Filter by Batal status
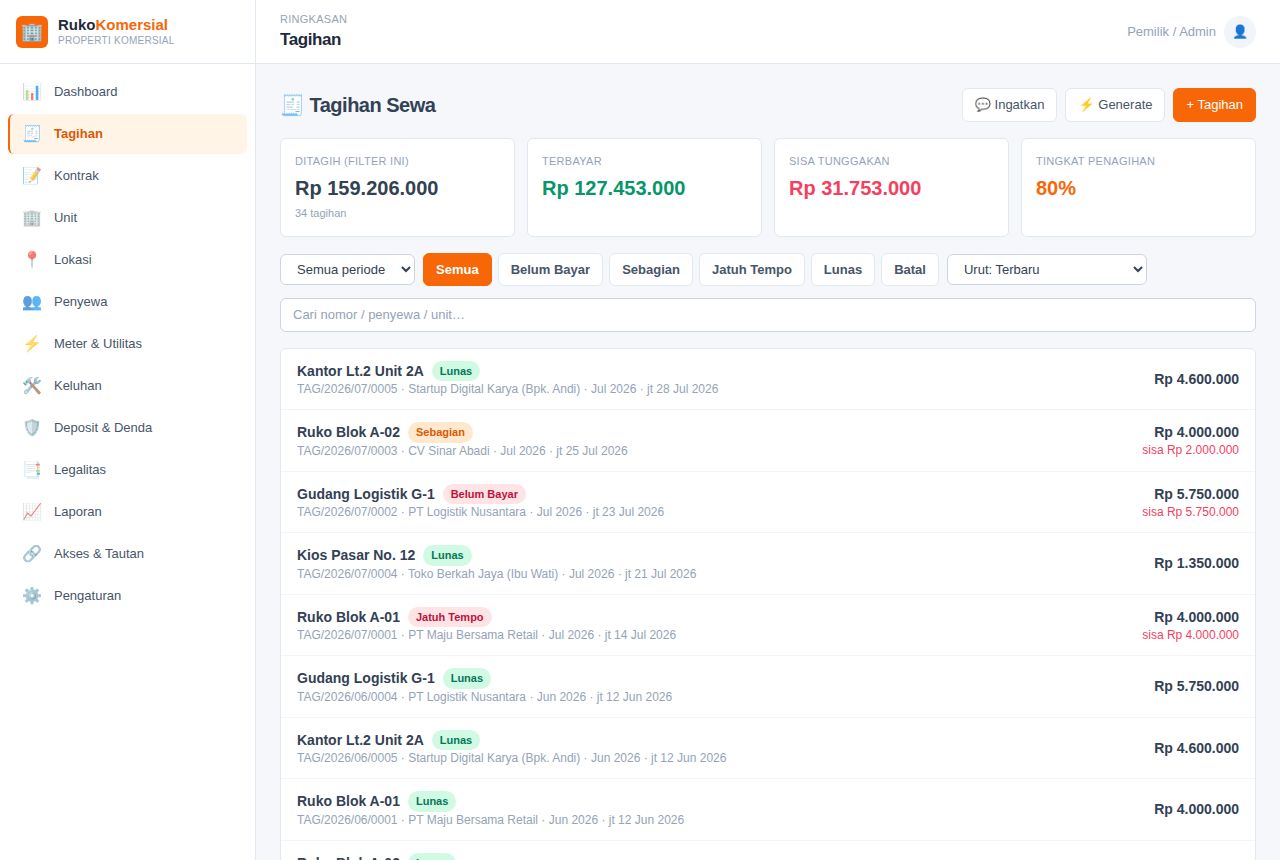The height and width of the screenshot is (860, 1280). point(910,270)
